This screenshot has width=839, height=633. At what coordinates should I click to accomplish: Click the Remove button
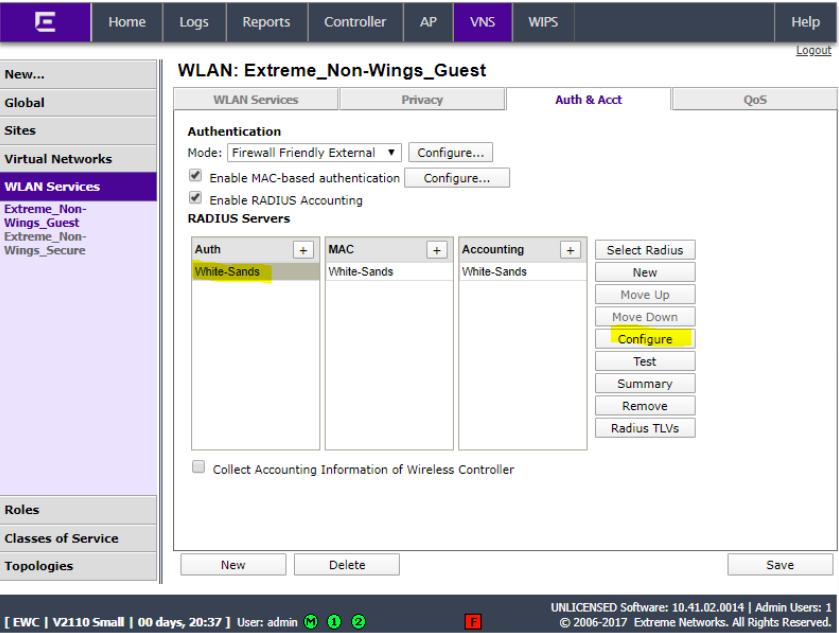click(x=645, y=406)
